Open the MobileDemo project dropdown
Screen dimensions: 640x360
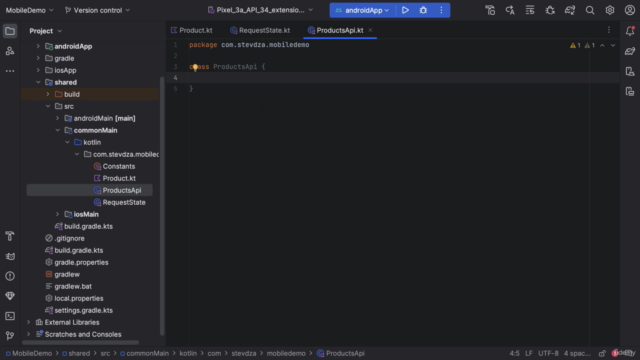[x=29, y=10]
